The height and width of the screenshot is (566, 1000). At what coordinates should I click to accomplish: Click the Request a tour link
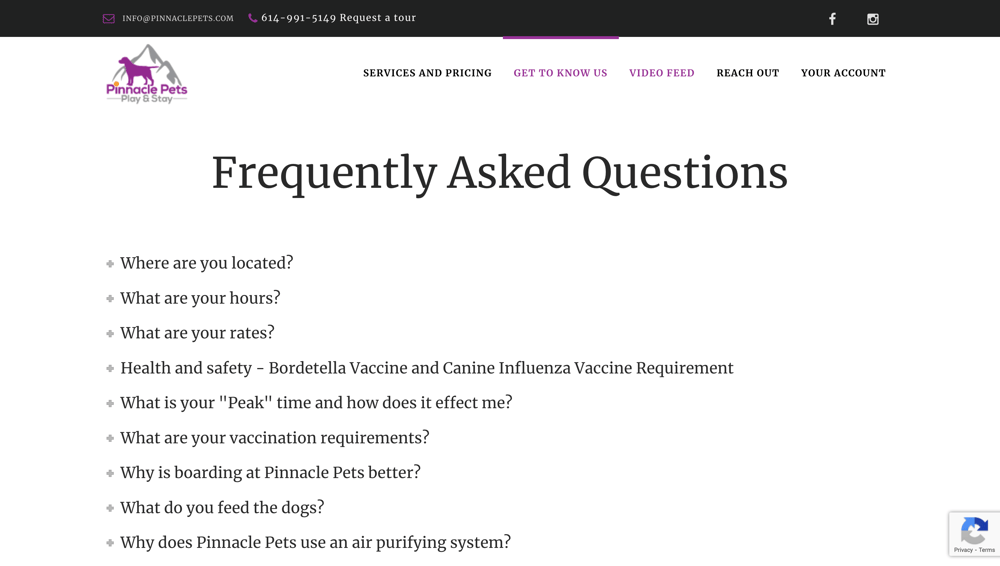[378, 18]
